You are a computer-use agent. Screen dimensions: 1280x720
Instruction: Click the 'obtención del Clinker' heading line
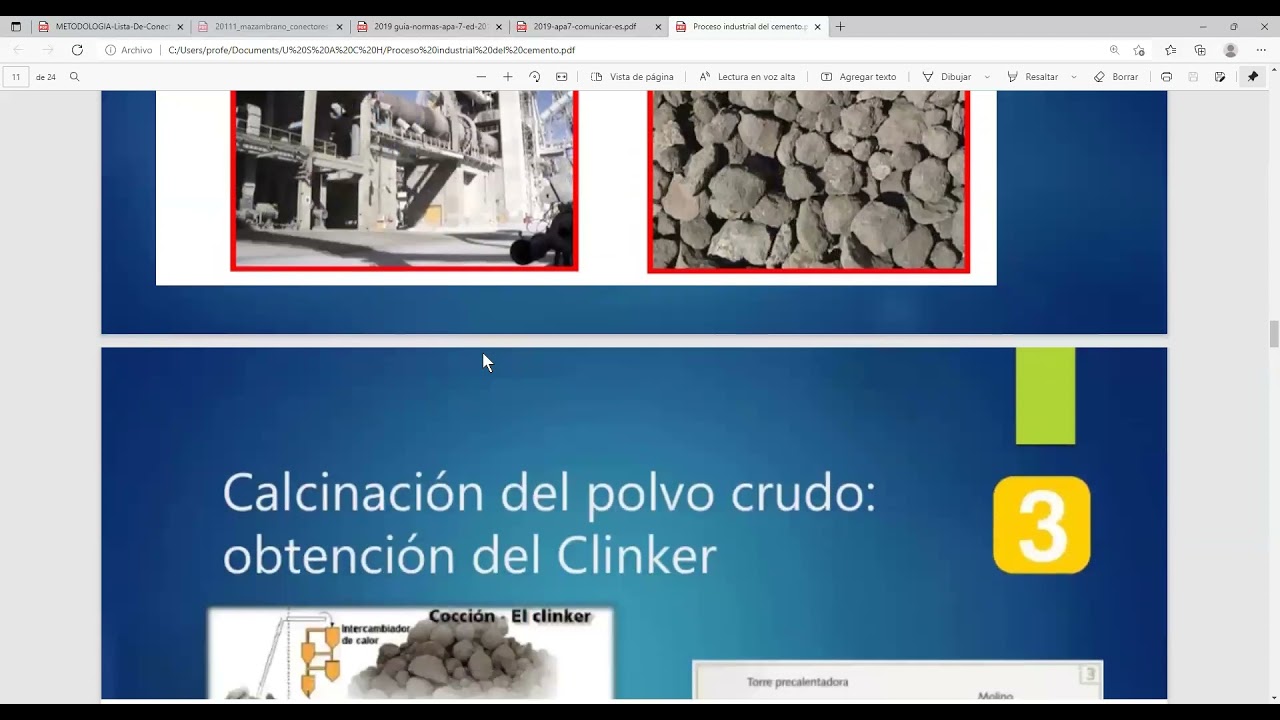point(469,556)
